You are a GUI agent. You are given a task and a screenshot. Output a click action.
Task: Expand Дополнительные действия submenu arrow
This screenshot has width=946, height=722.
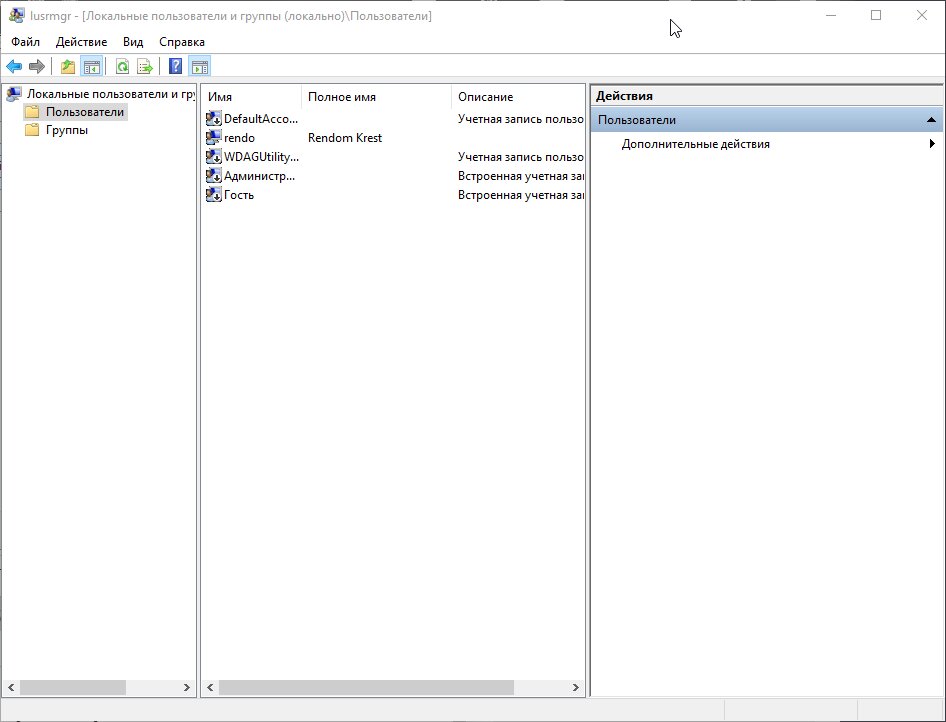point(932,144)
